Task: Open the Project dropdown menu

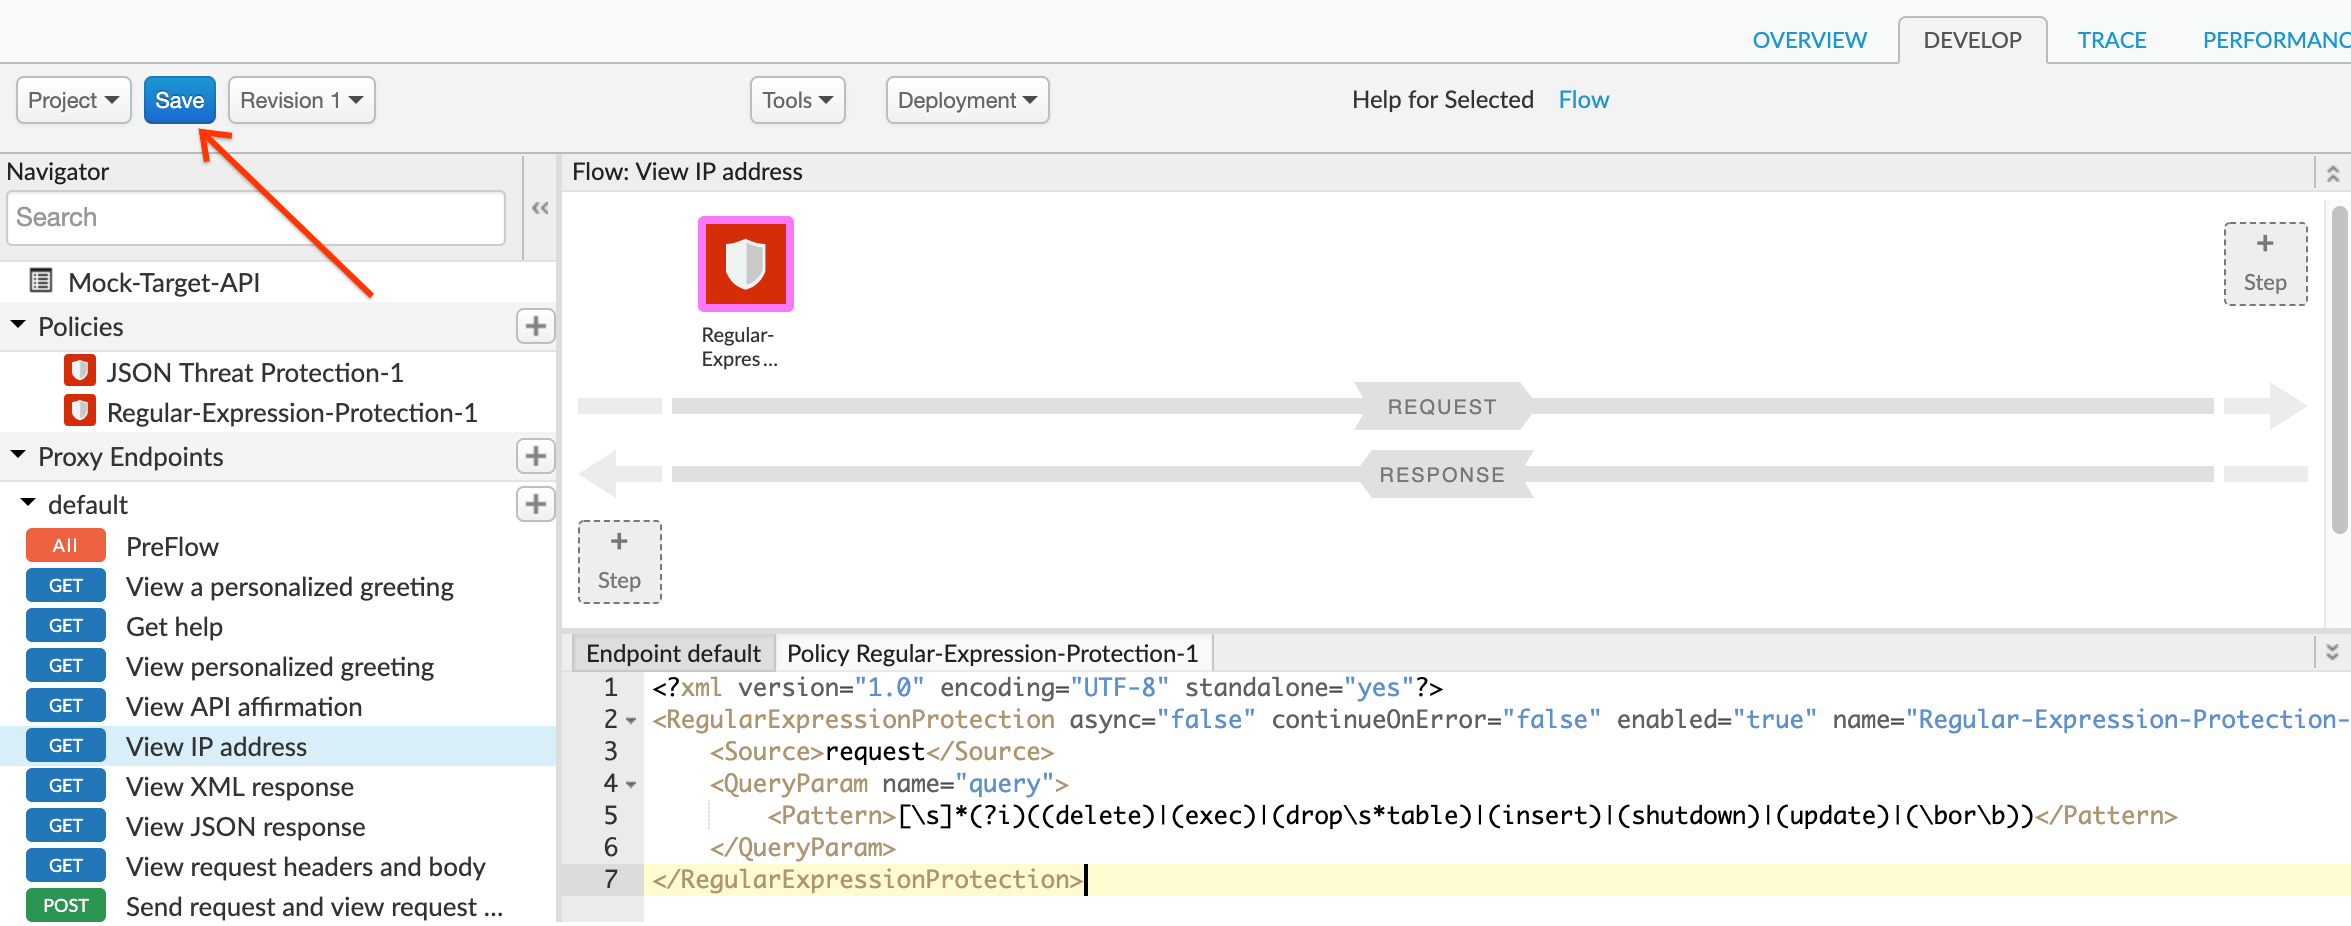Action: (73, 100)
